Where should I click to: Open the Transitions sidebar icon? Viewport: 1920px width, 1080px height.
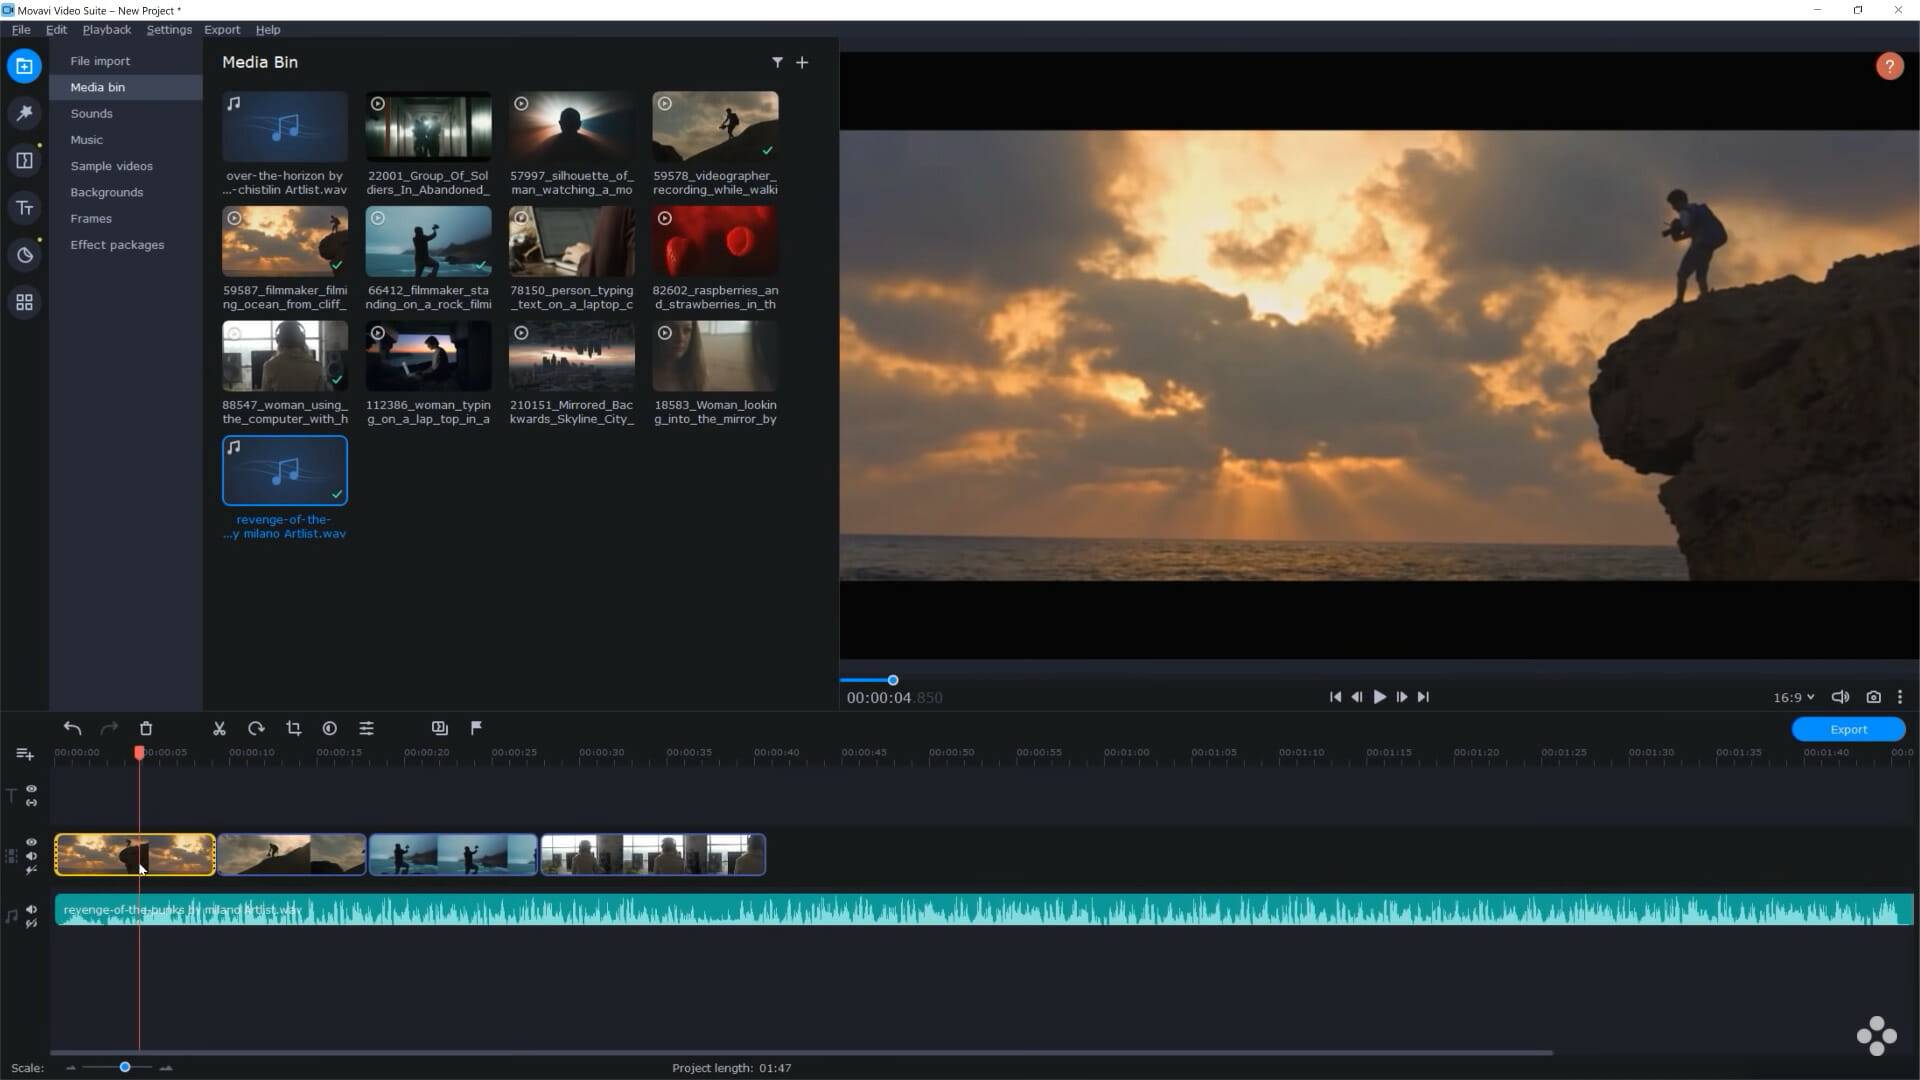point(25,160)
